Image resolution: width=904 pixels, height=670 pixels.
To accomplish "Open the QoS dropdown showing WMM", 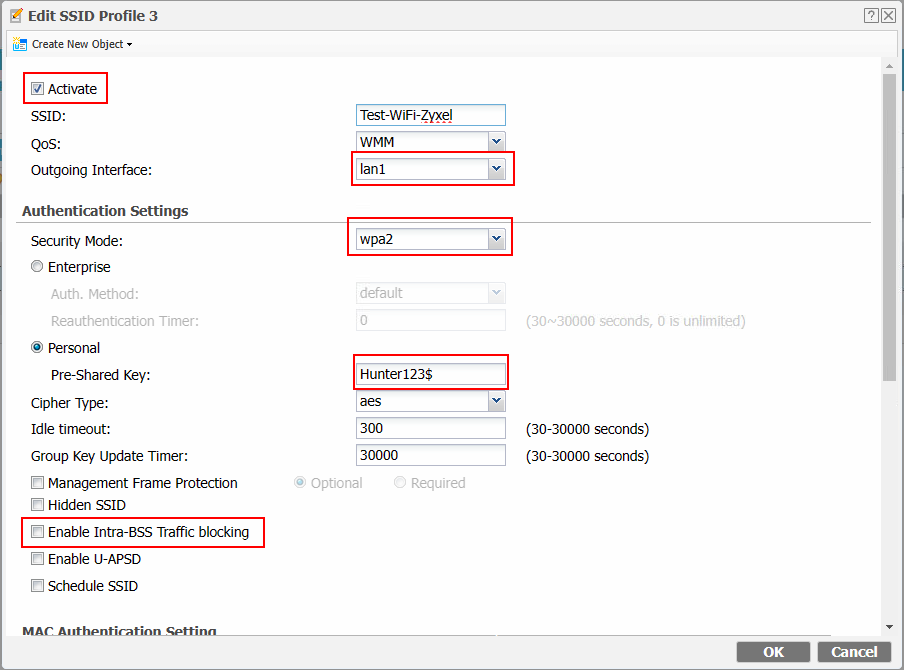I will [496, 141].
